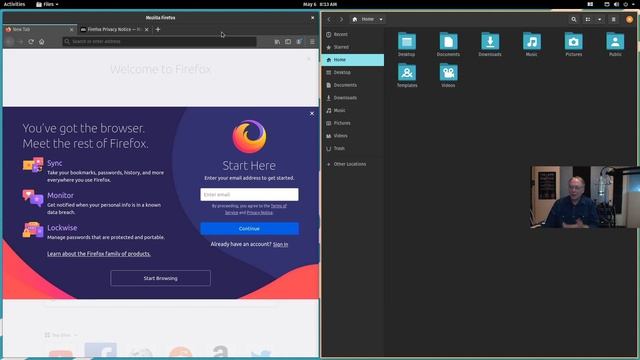640x360 pixels.
Task: Open the Firefox hamburger menu
Action: point(312,42)
